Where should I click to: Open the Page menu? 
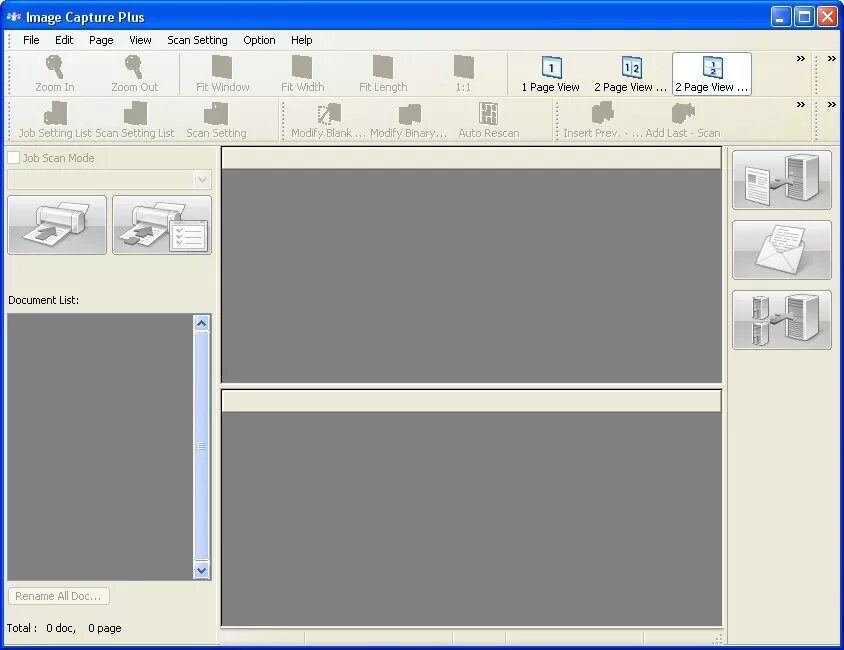point(101,40)
